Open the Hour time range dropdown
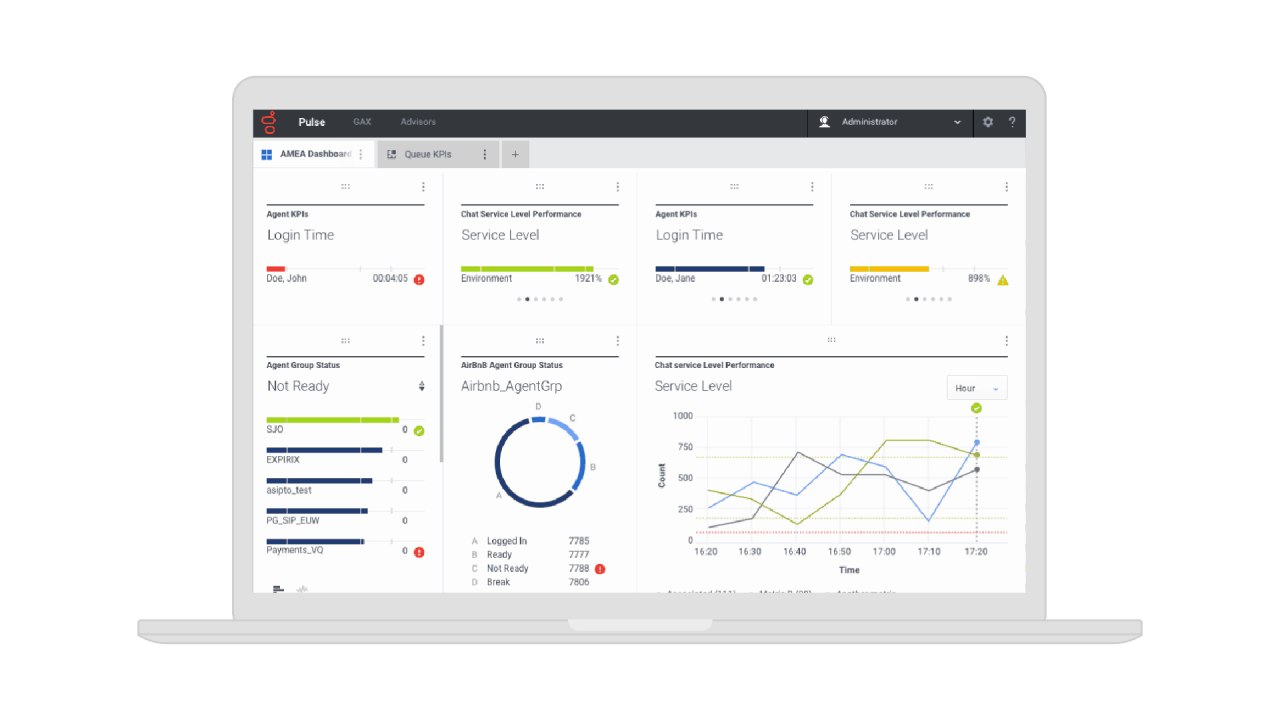The image size is (1280, 720). click(x=976, y=388)
